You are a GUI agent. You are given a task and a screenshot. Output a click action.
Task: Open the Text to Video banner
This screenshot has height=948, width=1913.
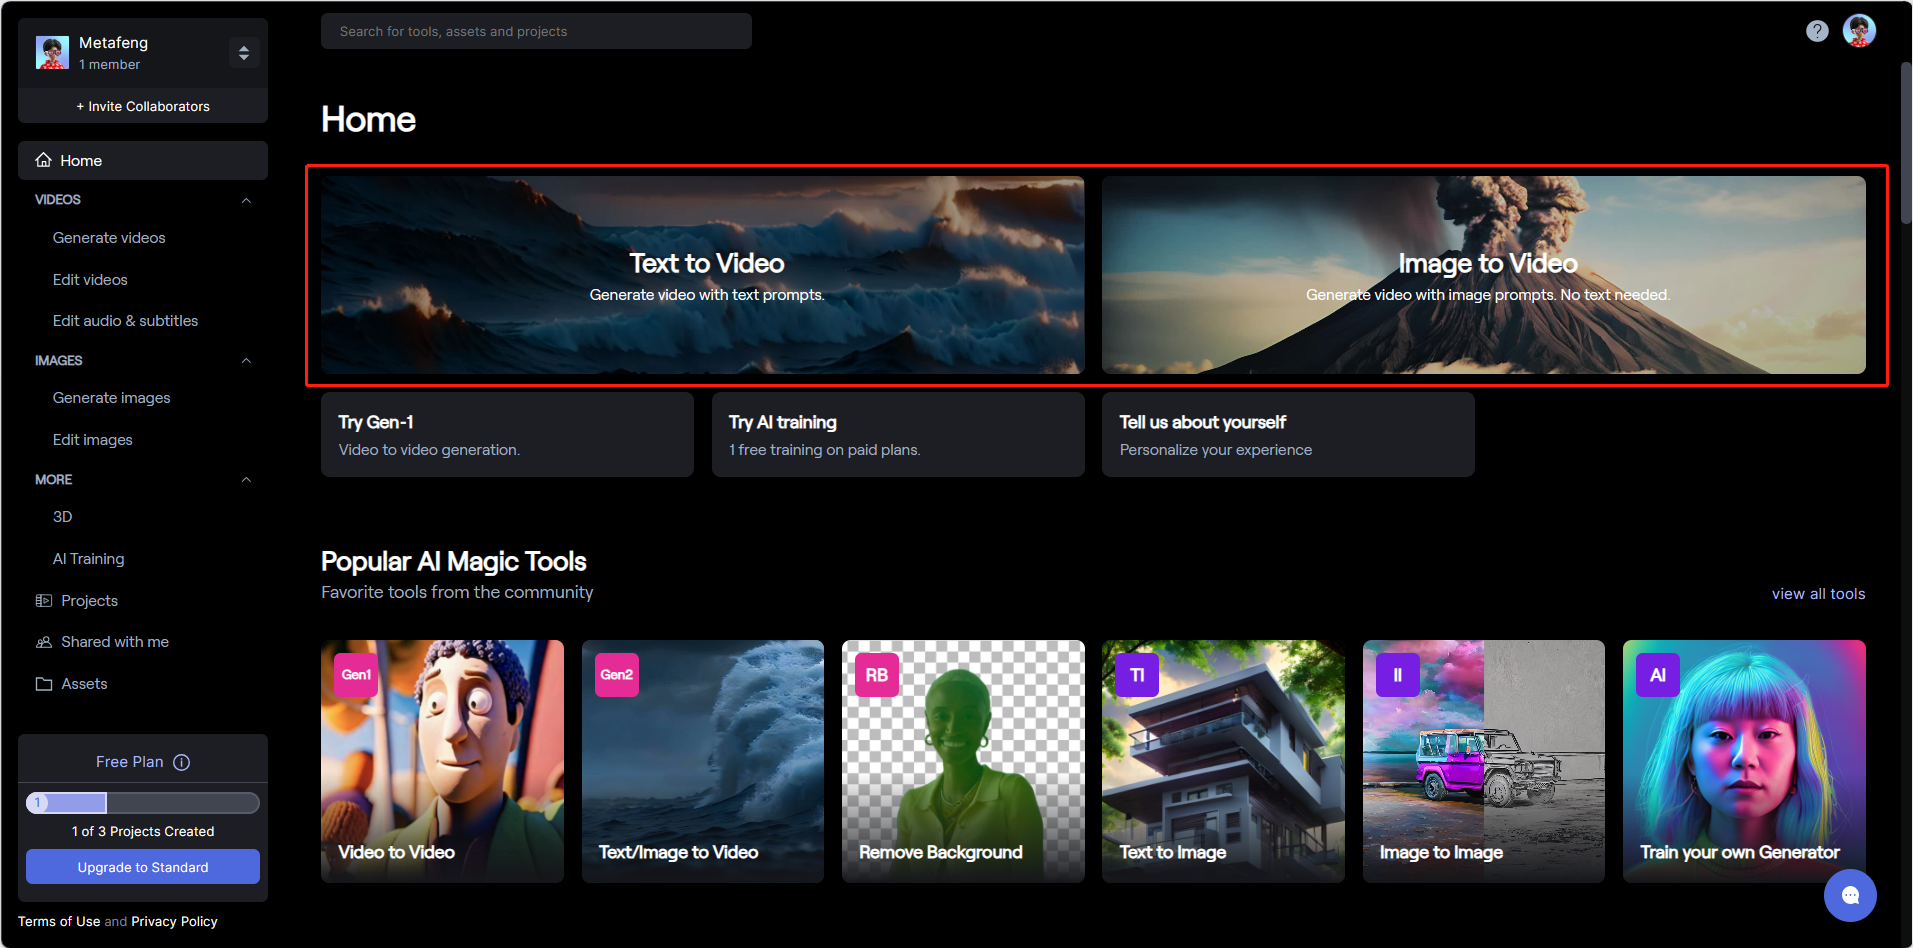(x=703, y=275)
